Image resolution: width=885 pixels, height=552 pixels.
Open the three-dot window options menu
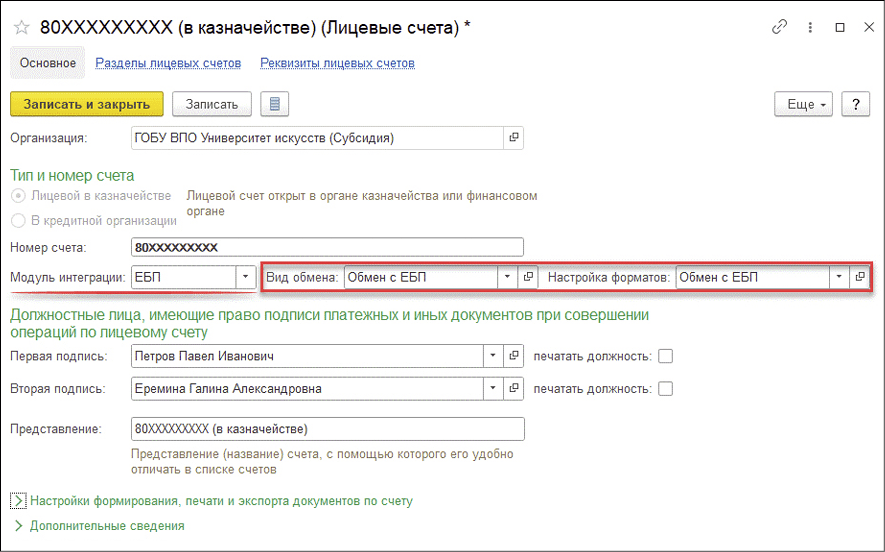810,28
